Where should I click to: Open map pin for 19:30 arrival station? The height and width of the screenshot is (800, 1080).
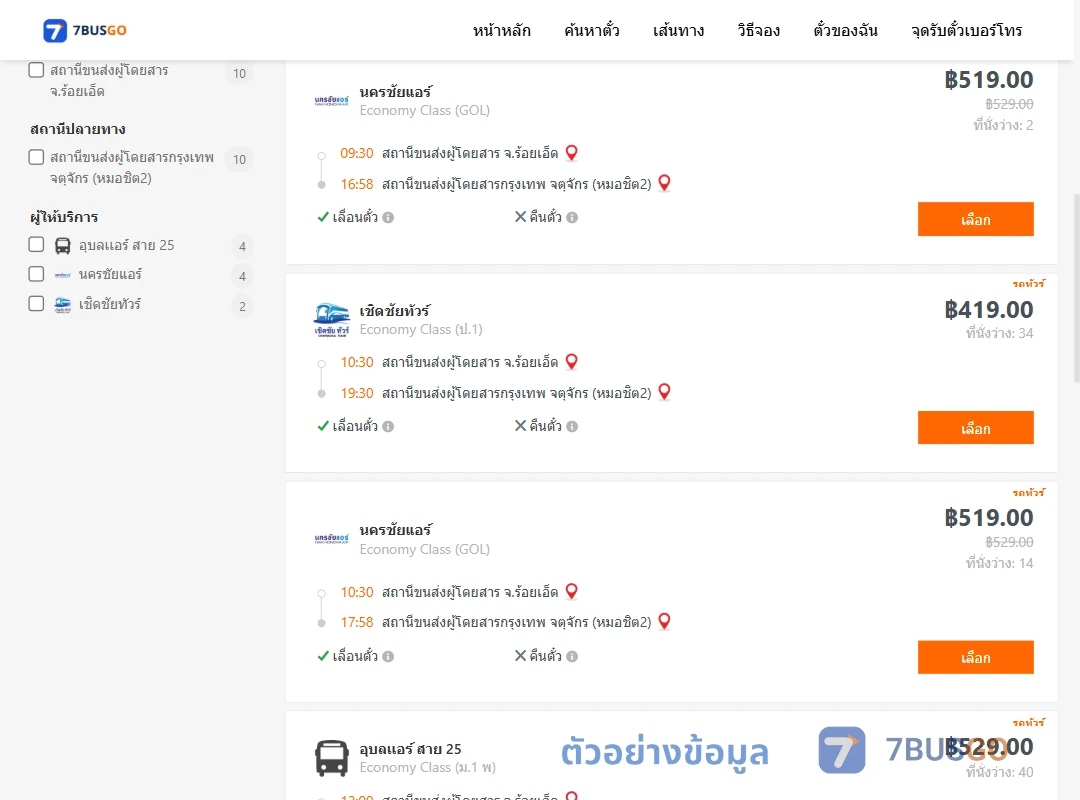pyautogui.click(x=665, y=392)
